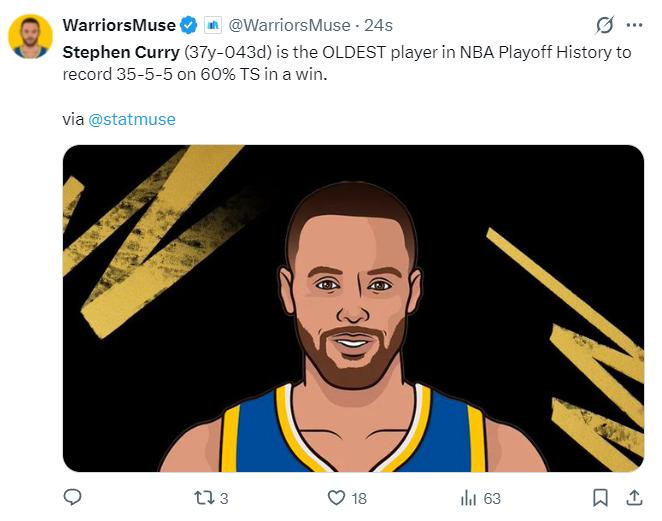Open the @statmuse mention link
662x521 pixels.
(x=131, y=119)
